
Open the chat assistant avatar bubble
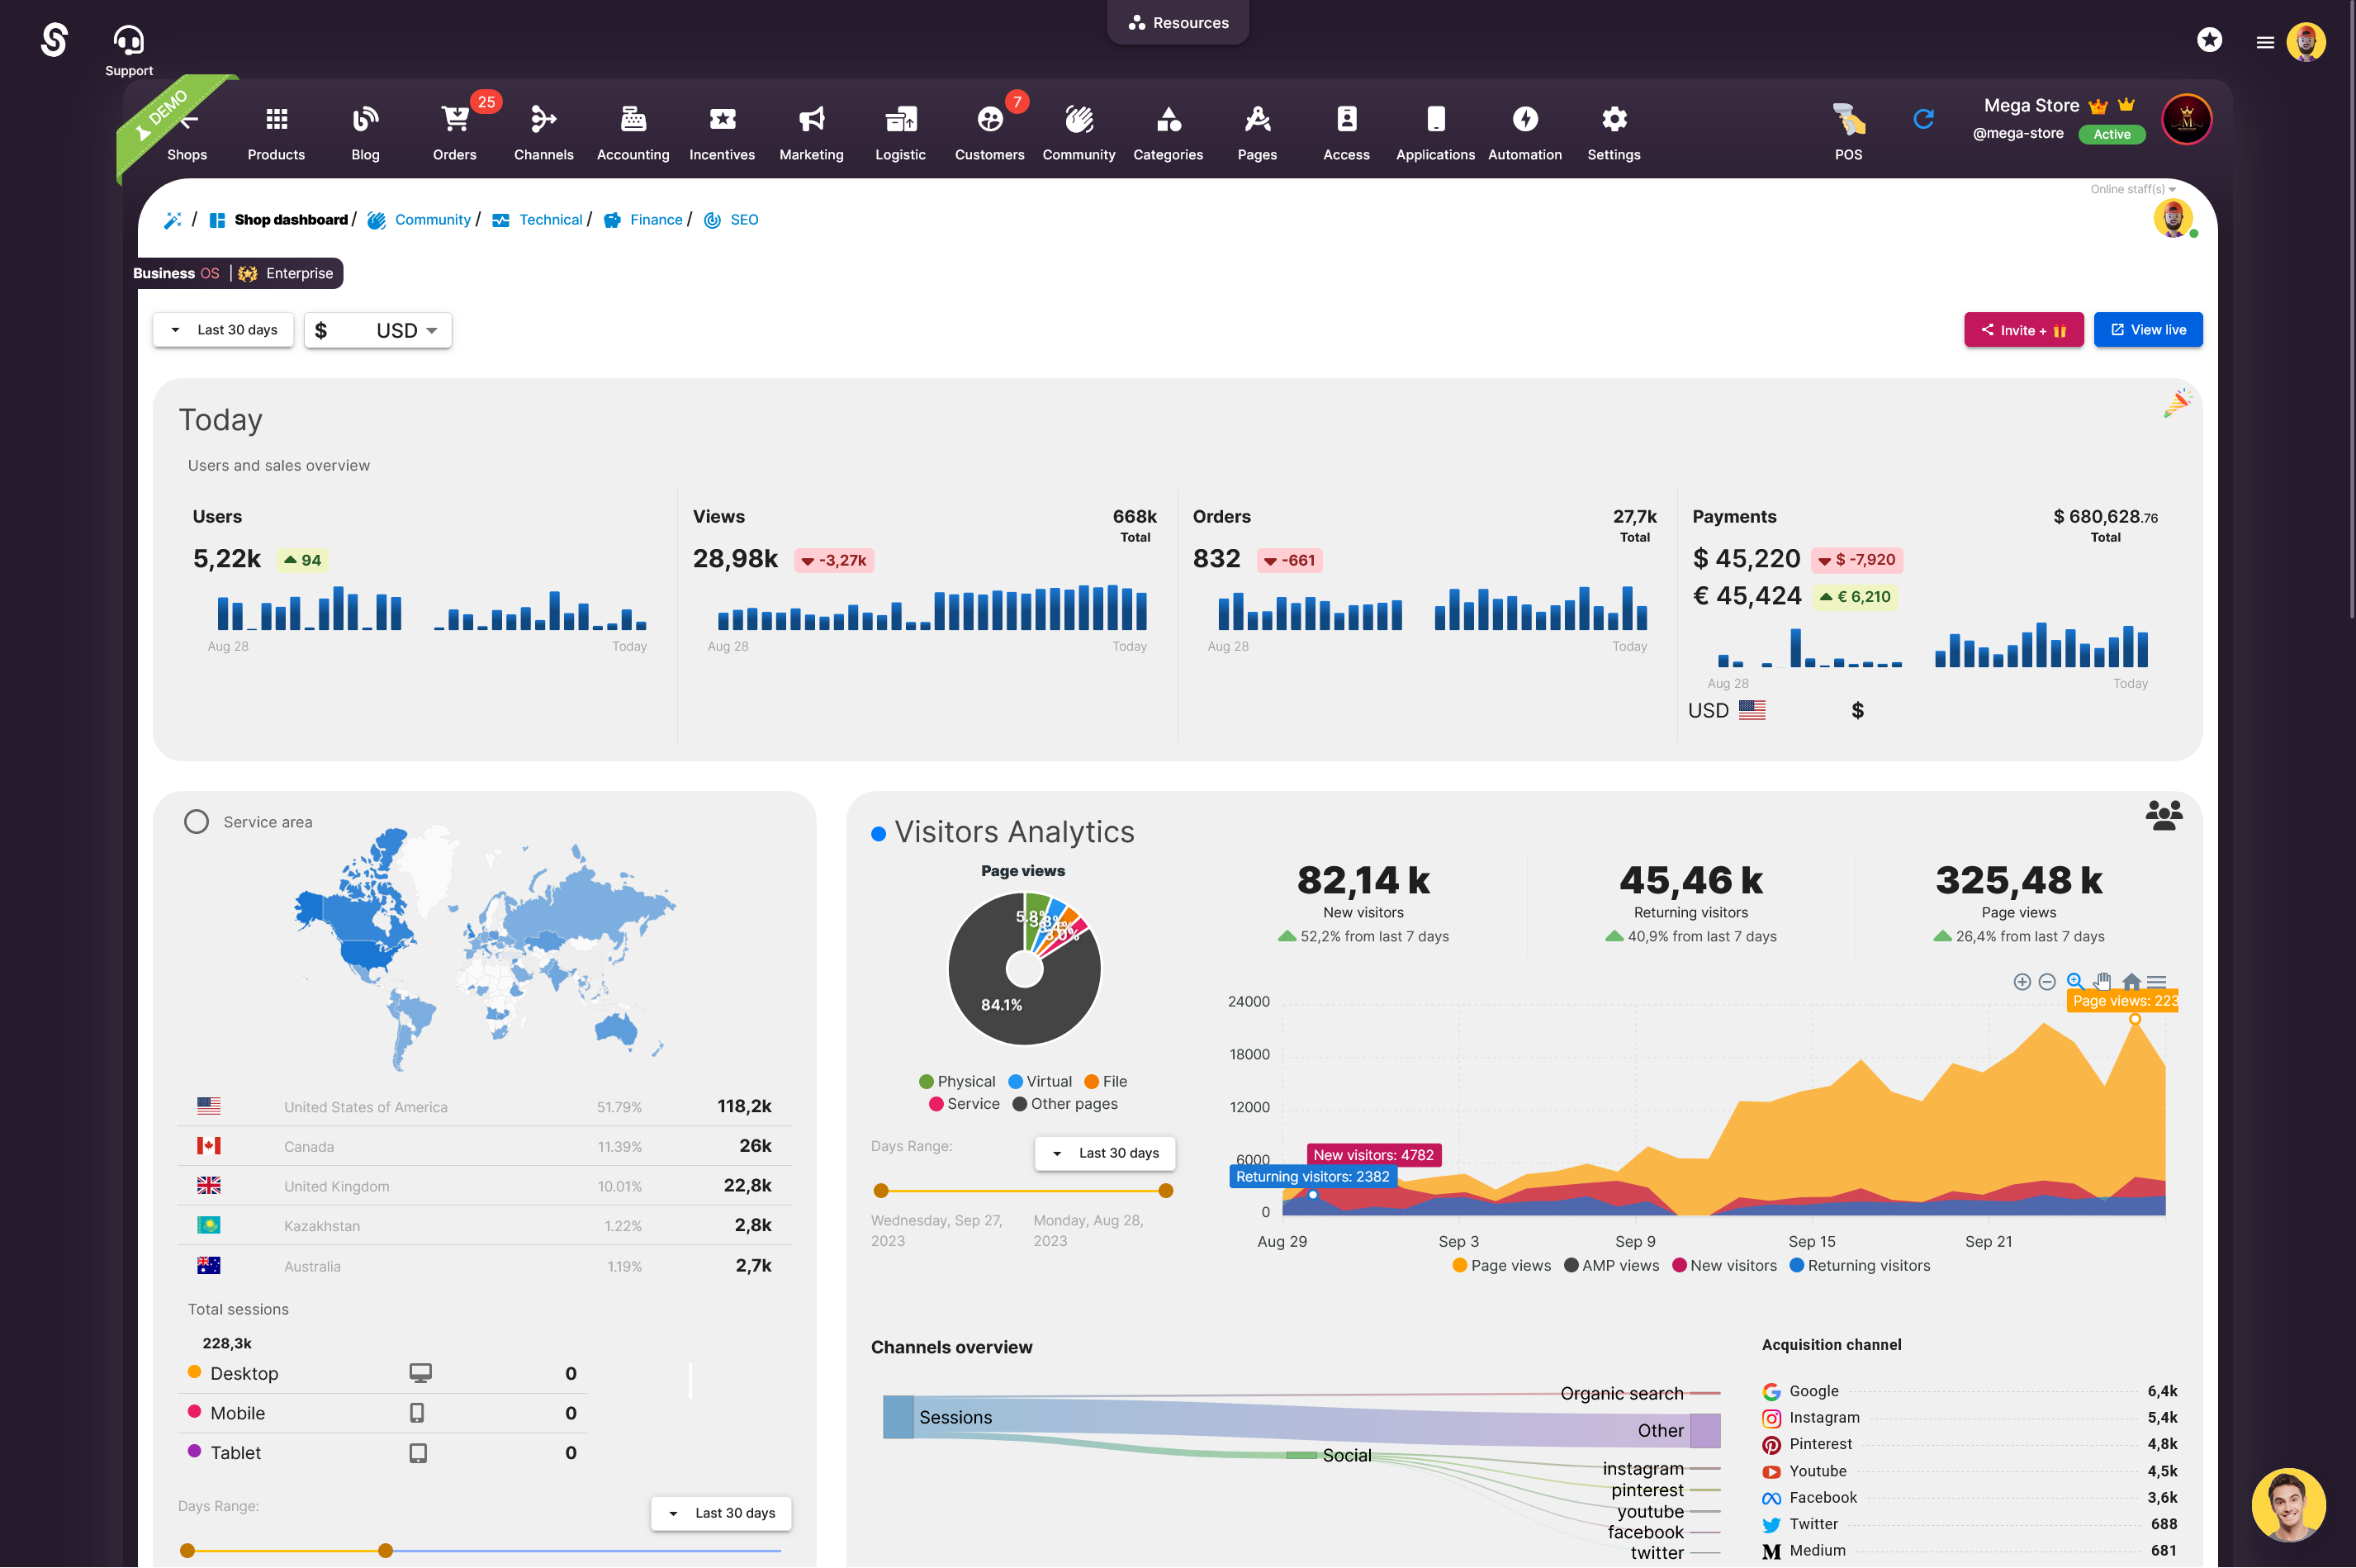click(2288, 1505)
